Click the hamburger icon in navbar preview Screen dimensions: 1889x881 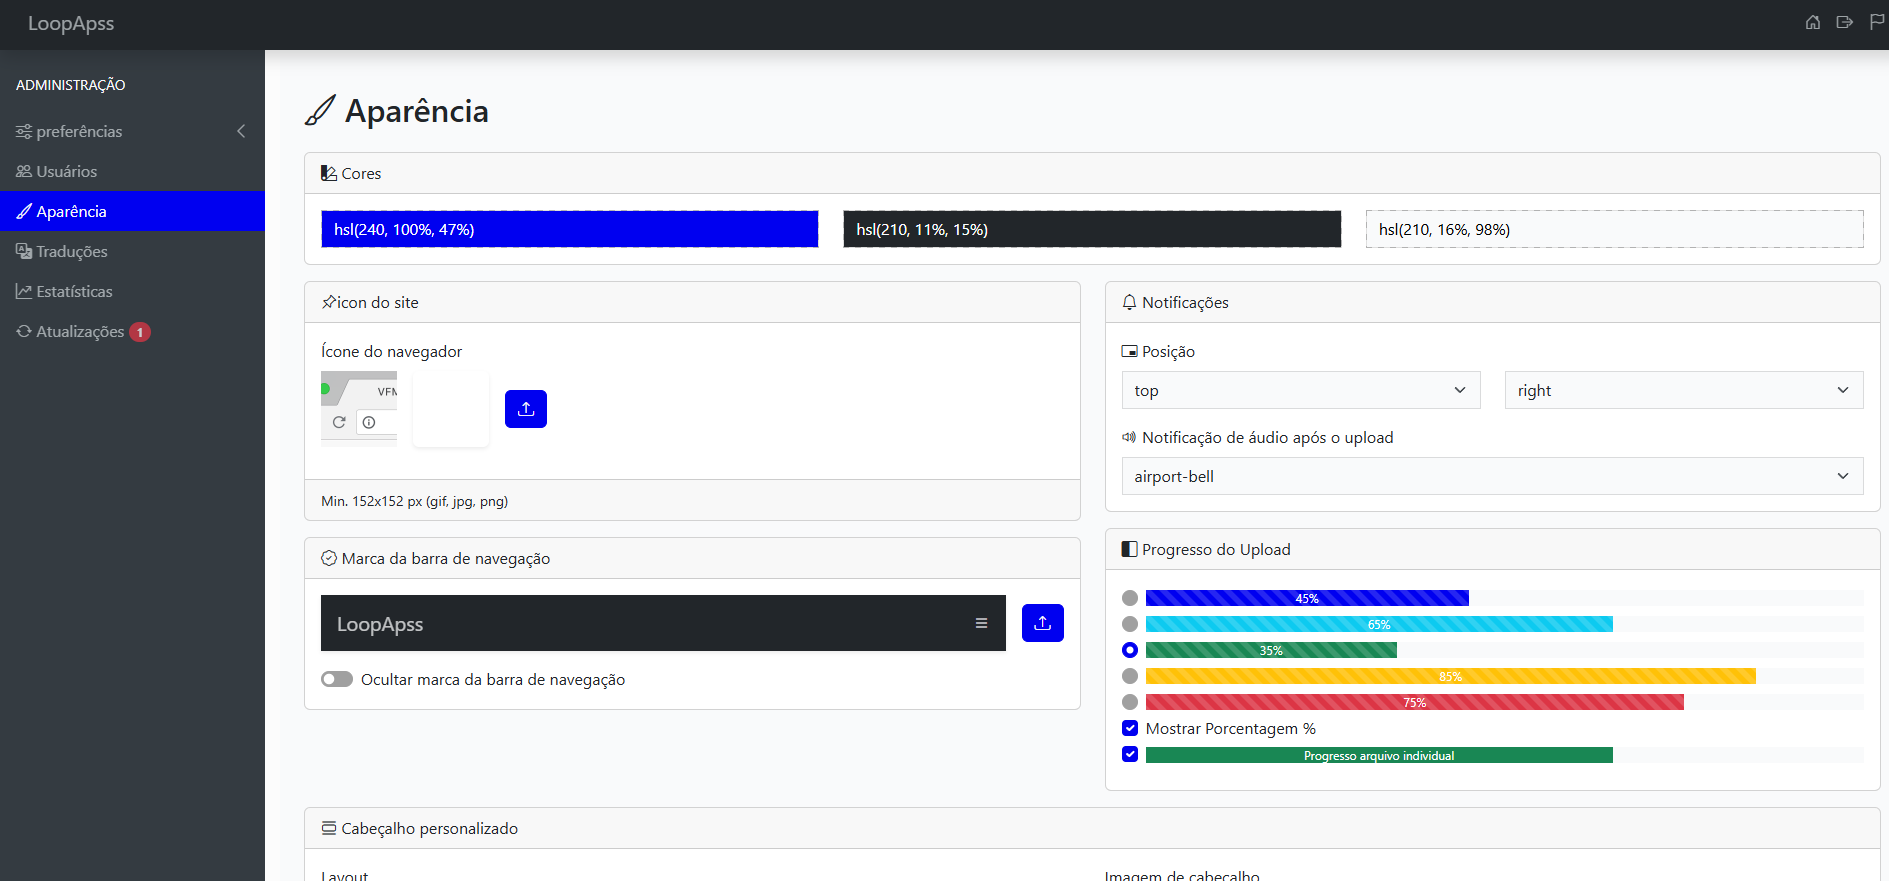pyautogui.click(x=981, y=623)
